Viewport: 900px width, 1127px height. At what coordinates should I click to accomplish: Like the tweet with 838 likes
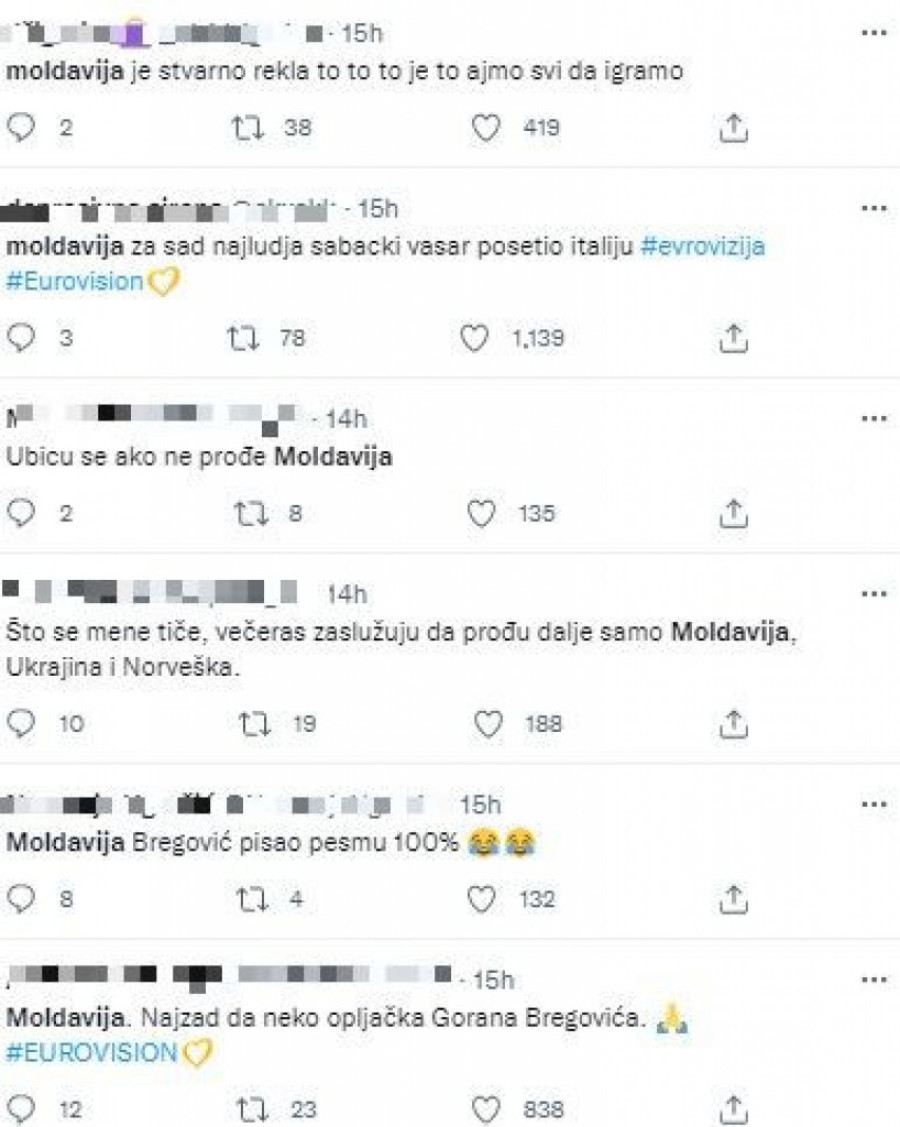(x=486, y=1109)
